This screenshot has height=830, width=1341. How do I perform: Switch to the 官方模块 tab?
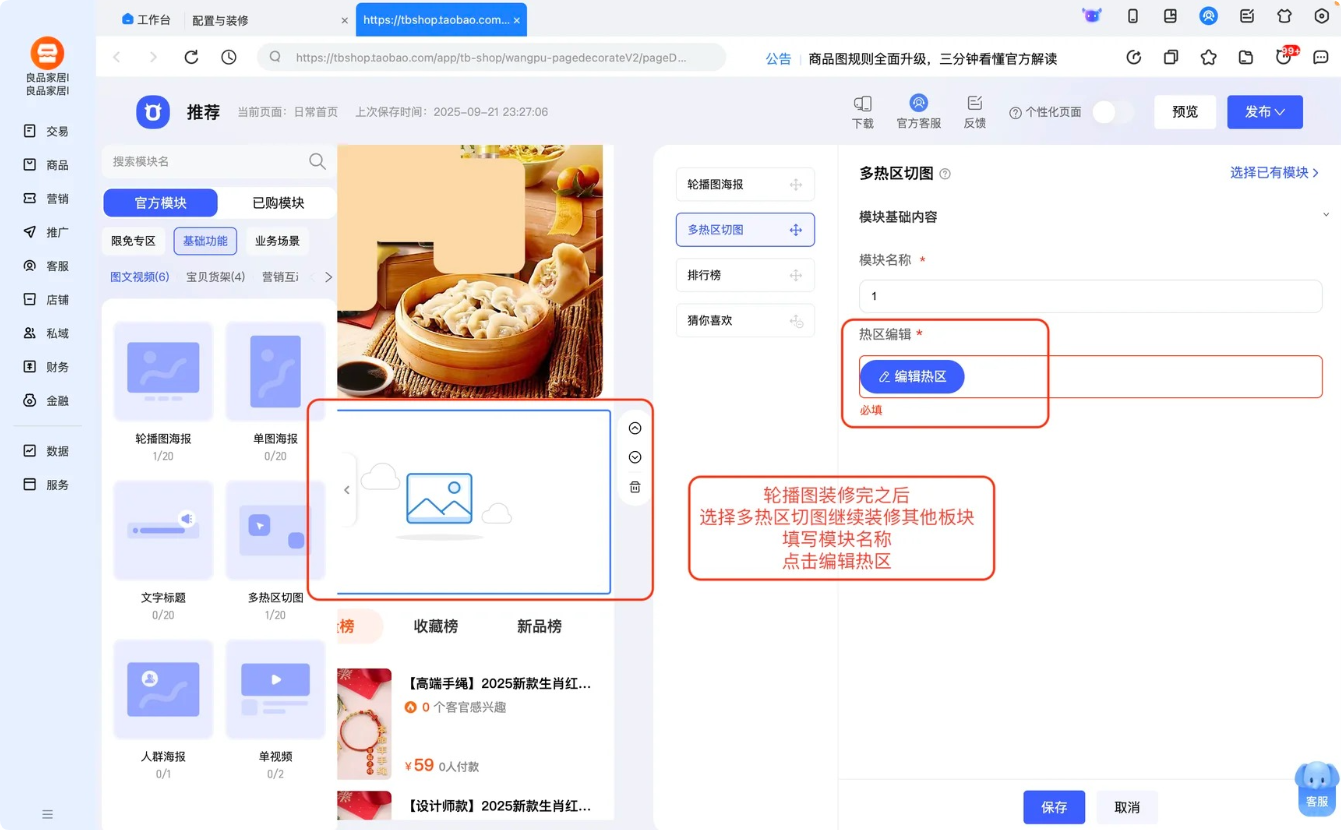point(160,203)
